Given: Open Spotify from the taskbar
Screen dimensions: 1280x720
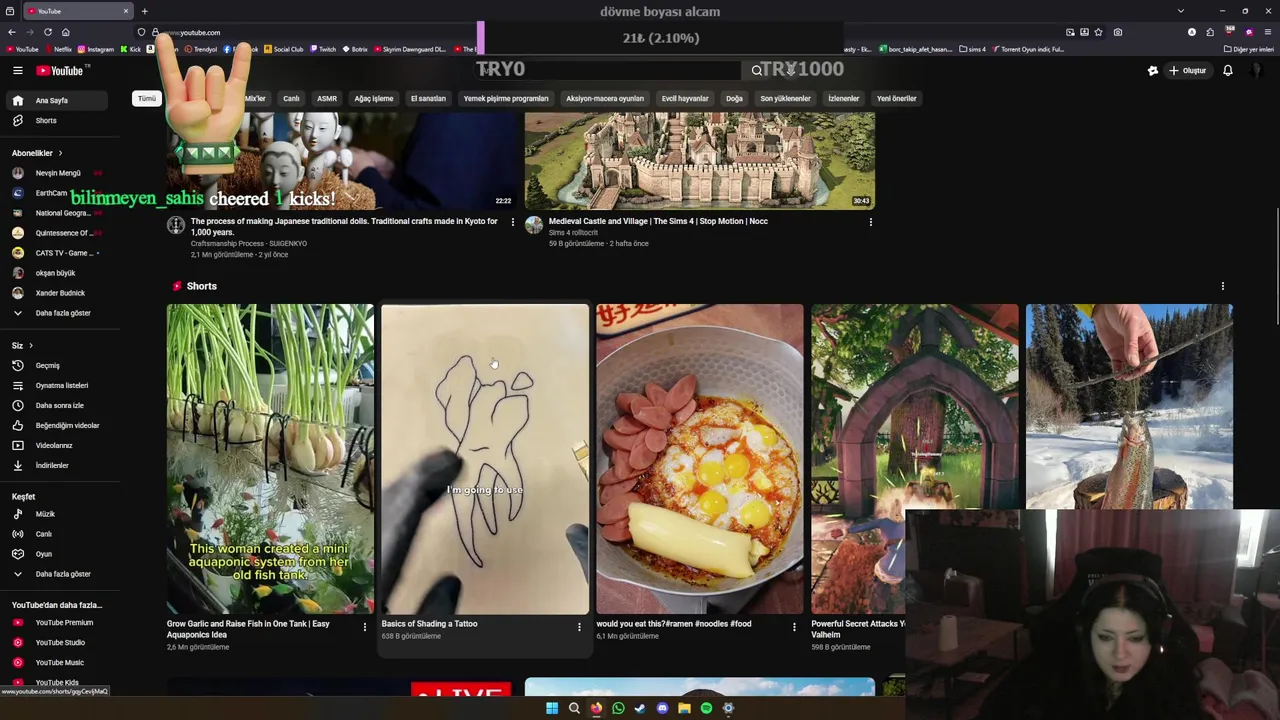Looking at the screenshot, I should (706, 708).
